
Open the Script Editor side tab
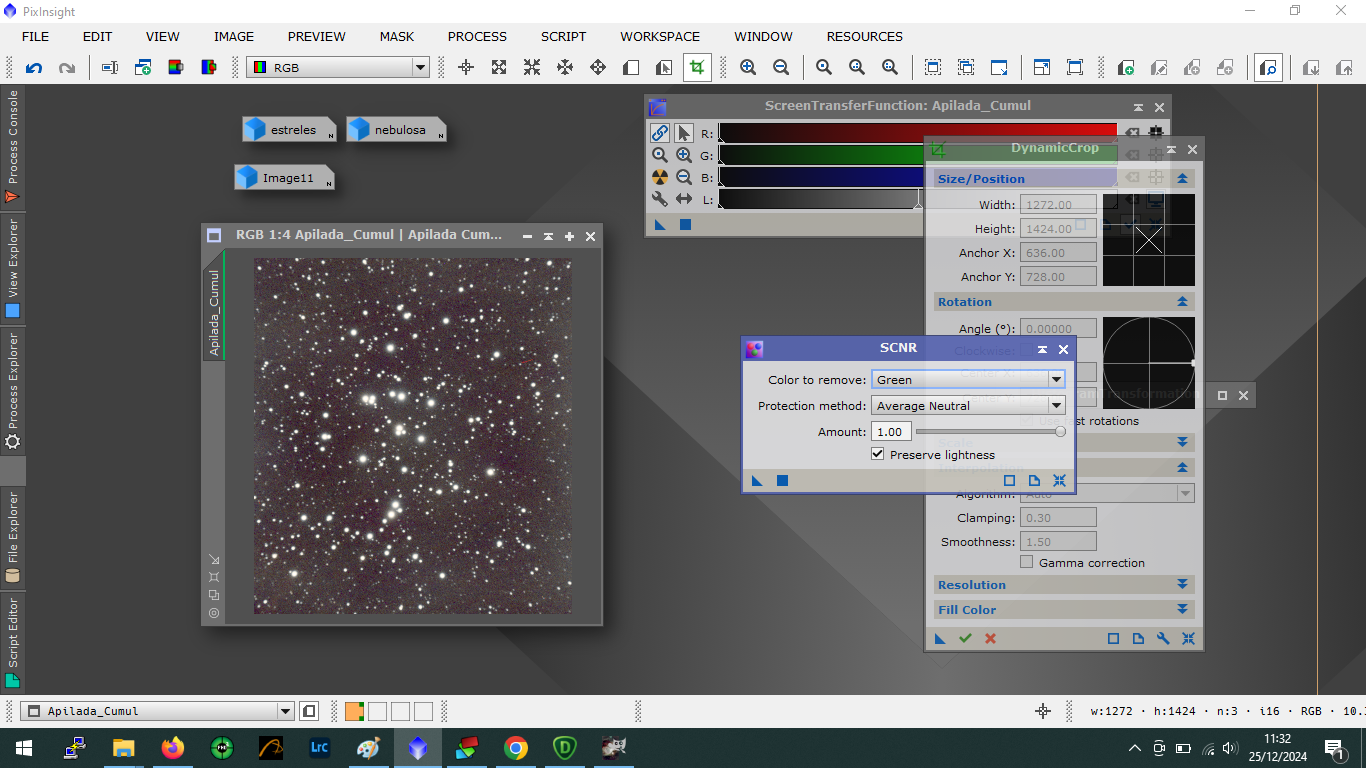13,641
